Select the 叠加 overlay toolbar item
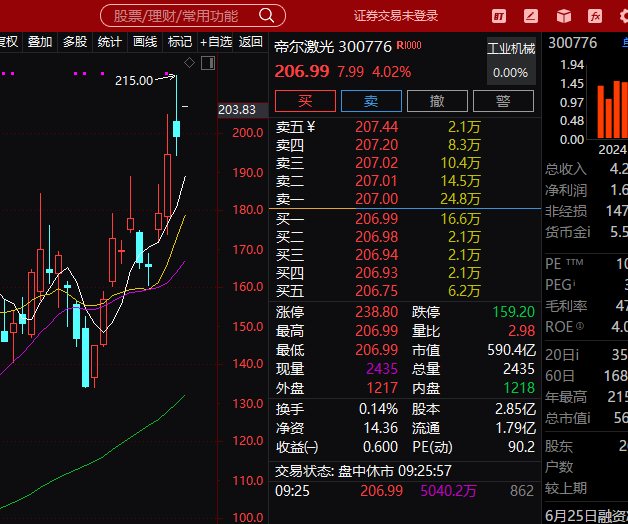Screen dimensions: 628x524 click(40, 42)
